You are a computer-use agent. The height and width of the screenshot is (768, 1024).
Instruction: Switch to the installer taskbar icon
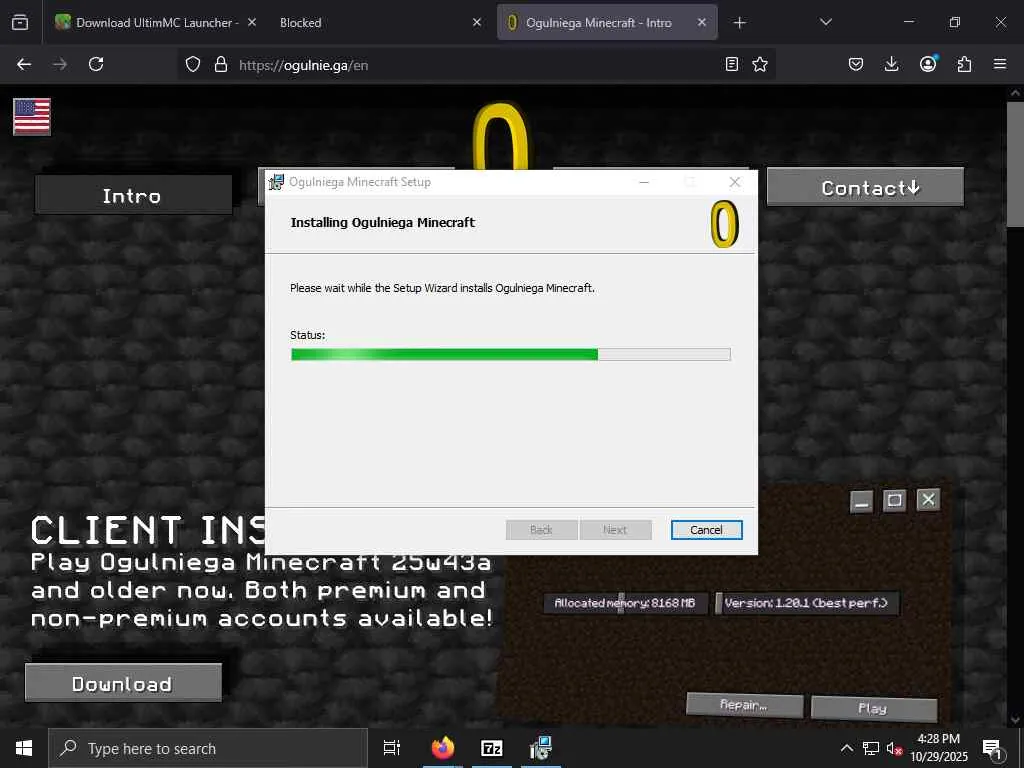[541, 748]
